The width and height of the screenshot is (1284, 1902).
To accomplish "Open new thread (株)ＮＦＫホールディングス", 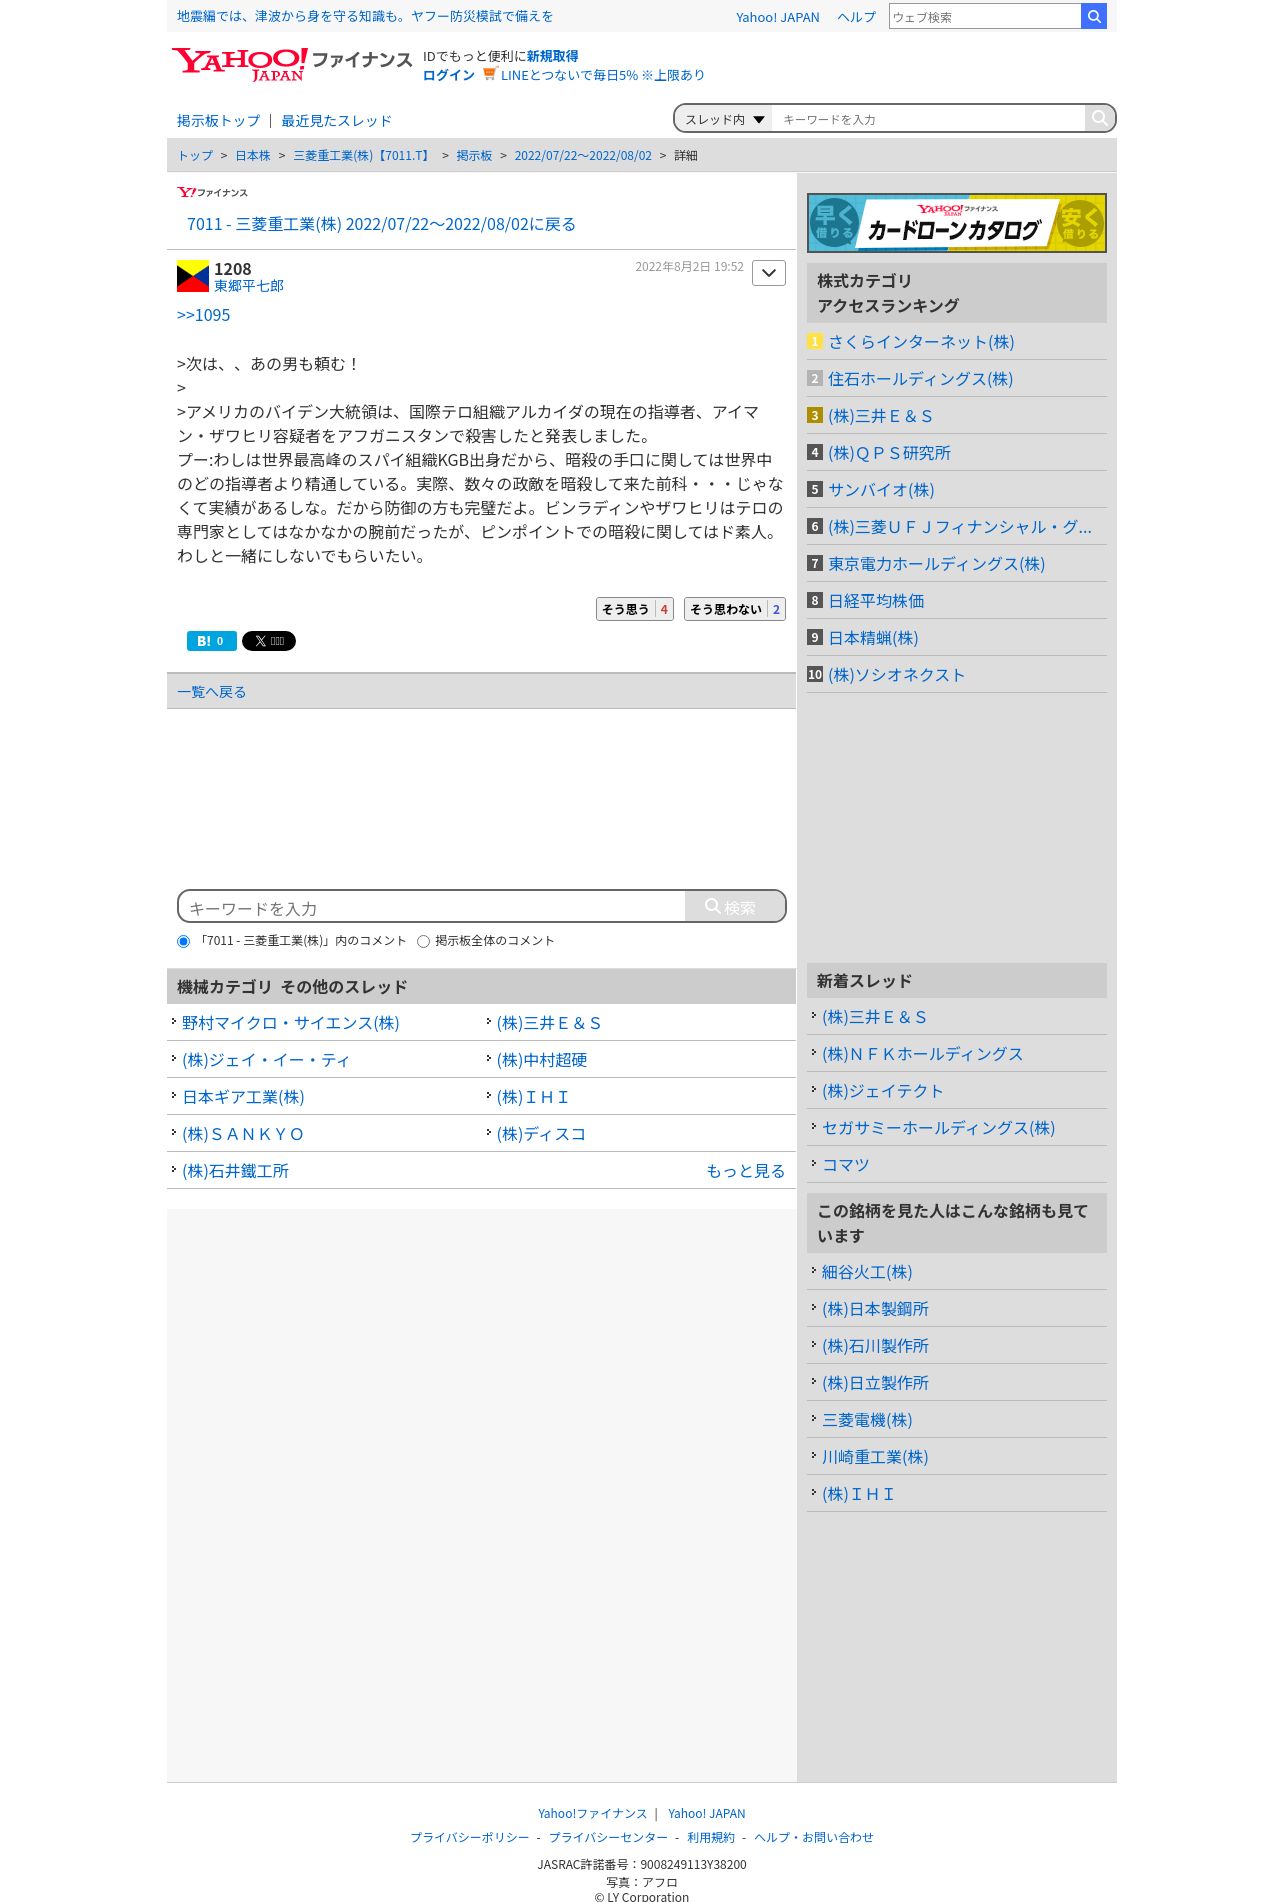I will 922,1054.
